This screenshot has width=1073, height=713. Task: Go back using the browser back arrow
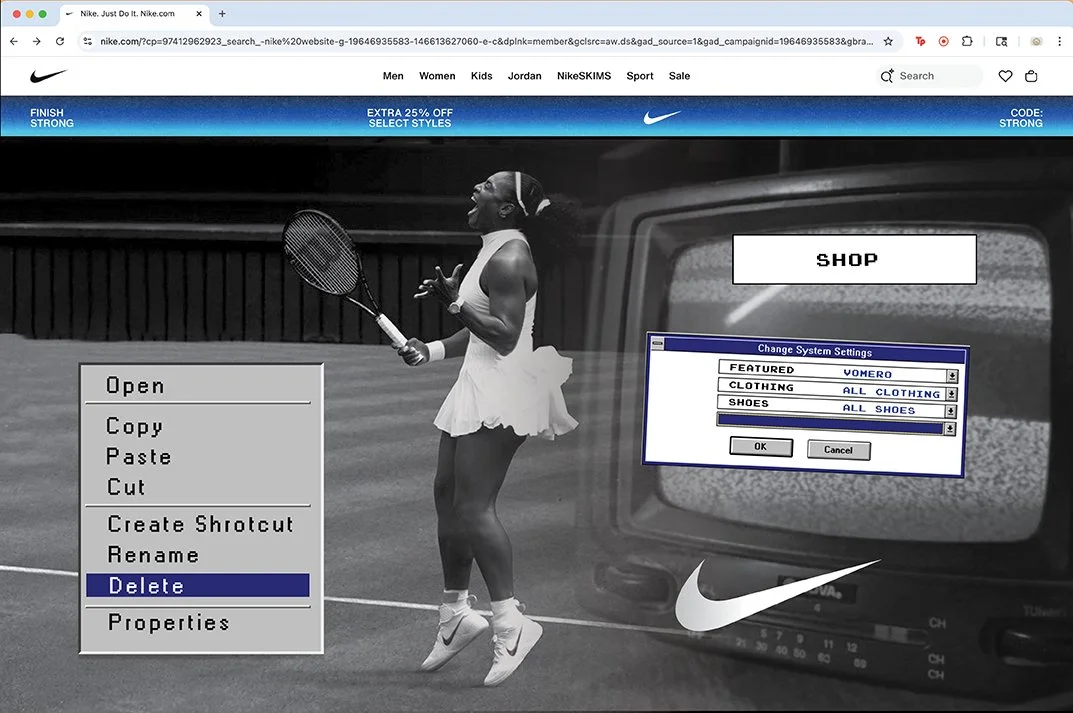point(13,41)
